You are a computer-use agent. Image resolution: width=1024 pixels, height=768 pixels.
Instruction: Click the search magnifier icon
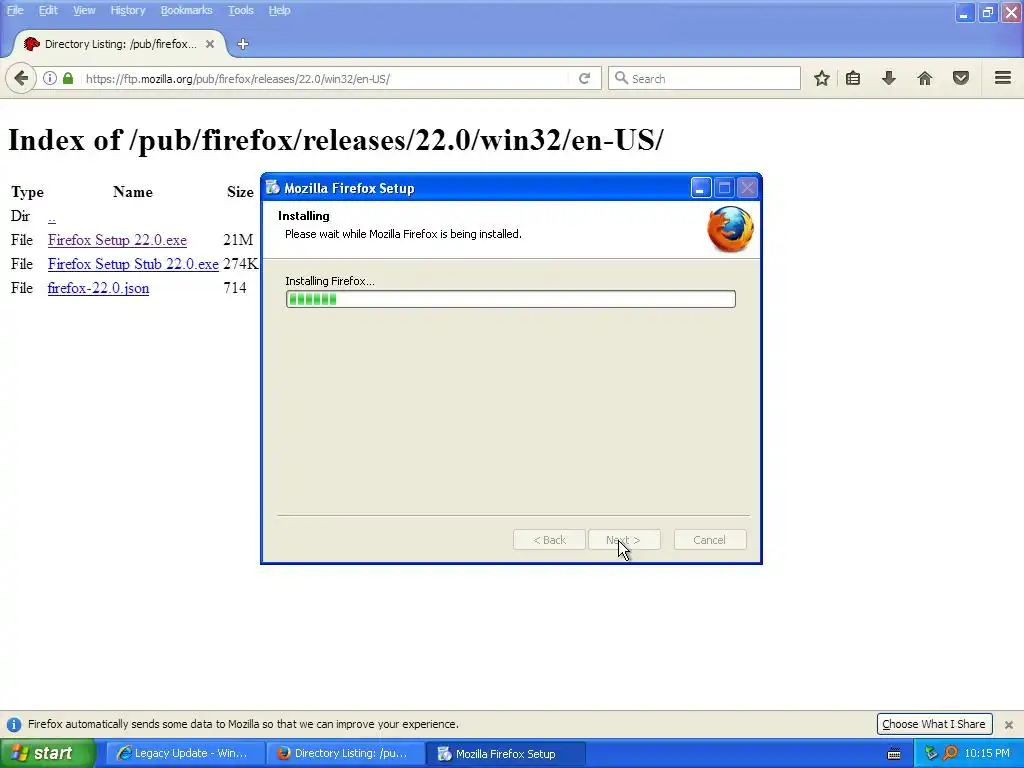pyautogui.click(x=621, y=78)
